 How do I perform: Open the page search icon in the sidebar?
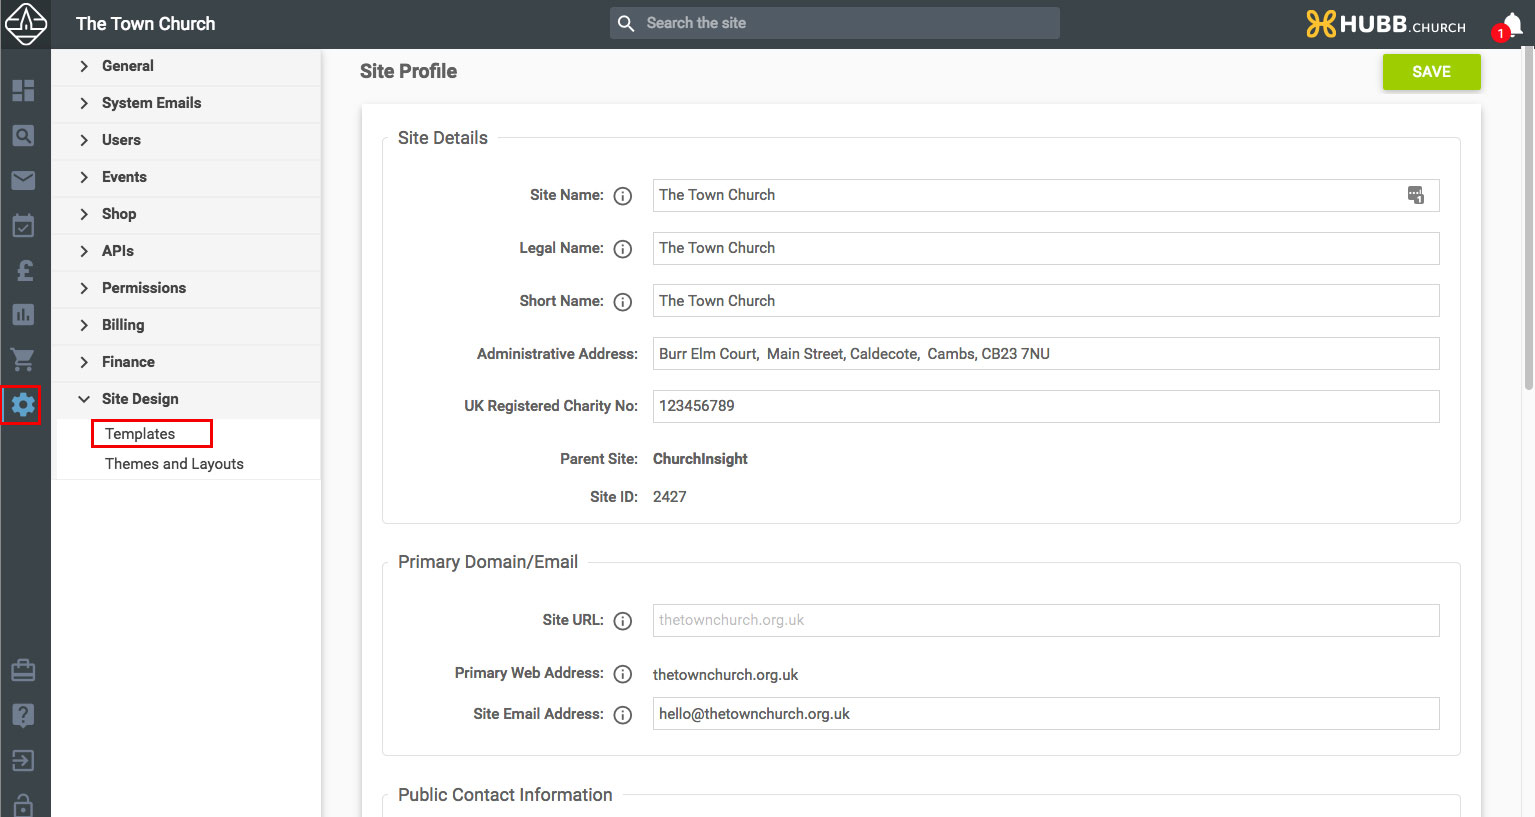pyautogui.click(x=23, y=136)
